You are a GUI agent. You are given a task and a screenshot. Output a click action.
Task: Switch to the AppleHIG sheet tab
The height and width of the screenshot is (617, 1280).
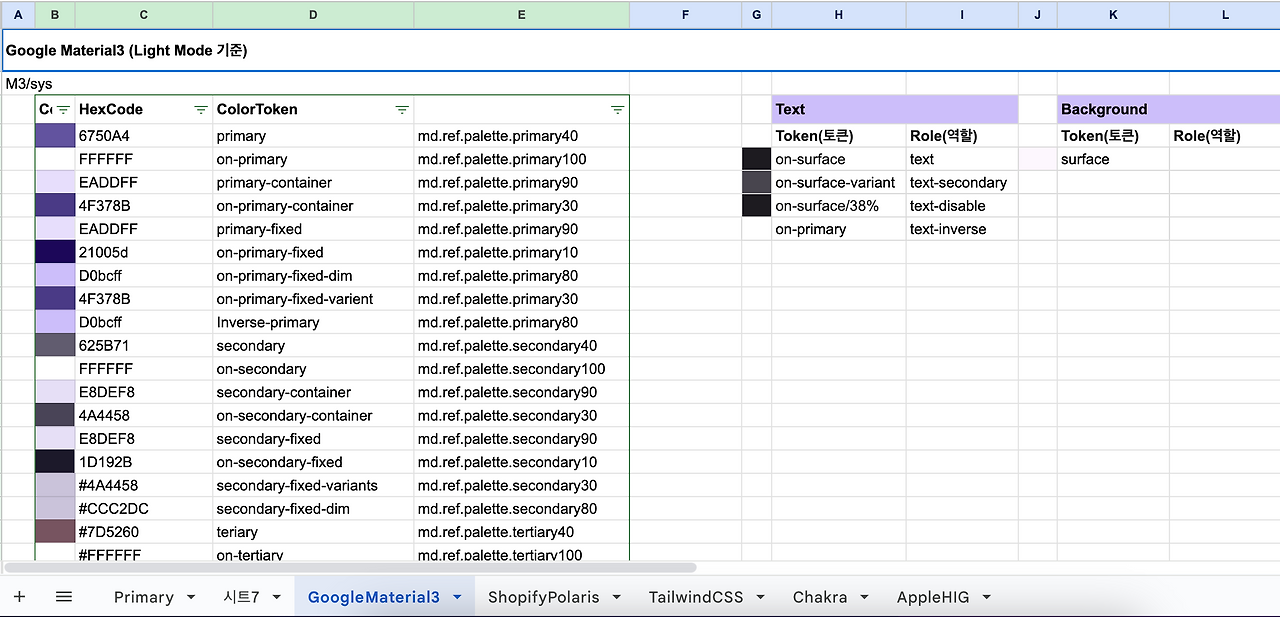coord(933,597)
